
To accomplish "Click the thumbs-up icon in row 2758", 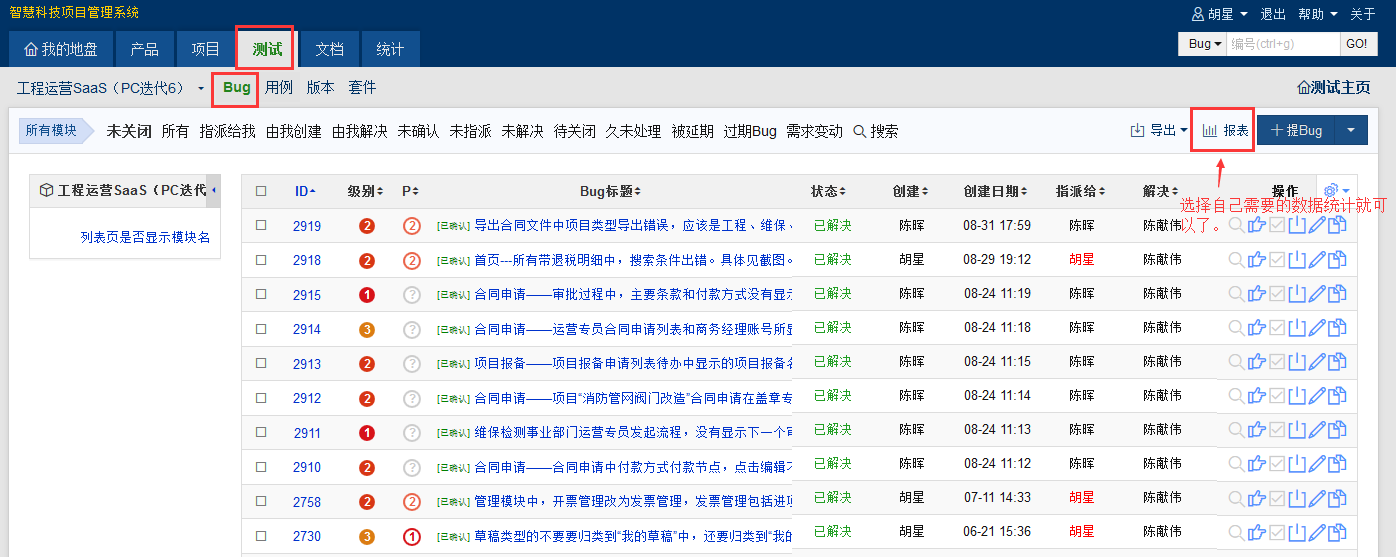I will click(x=1257, y=501).
